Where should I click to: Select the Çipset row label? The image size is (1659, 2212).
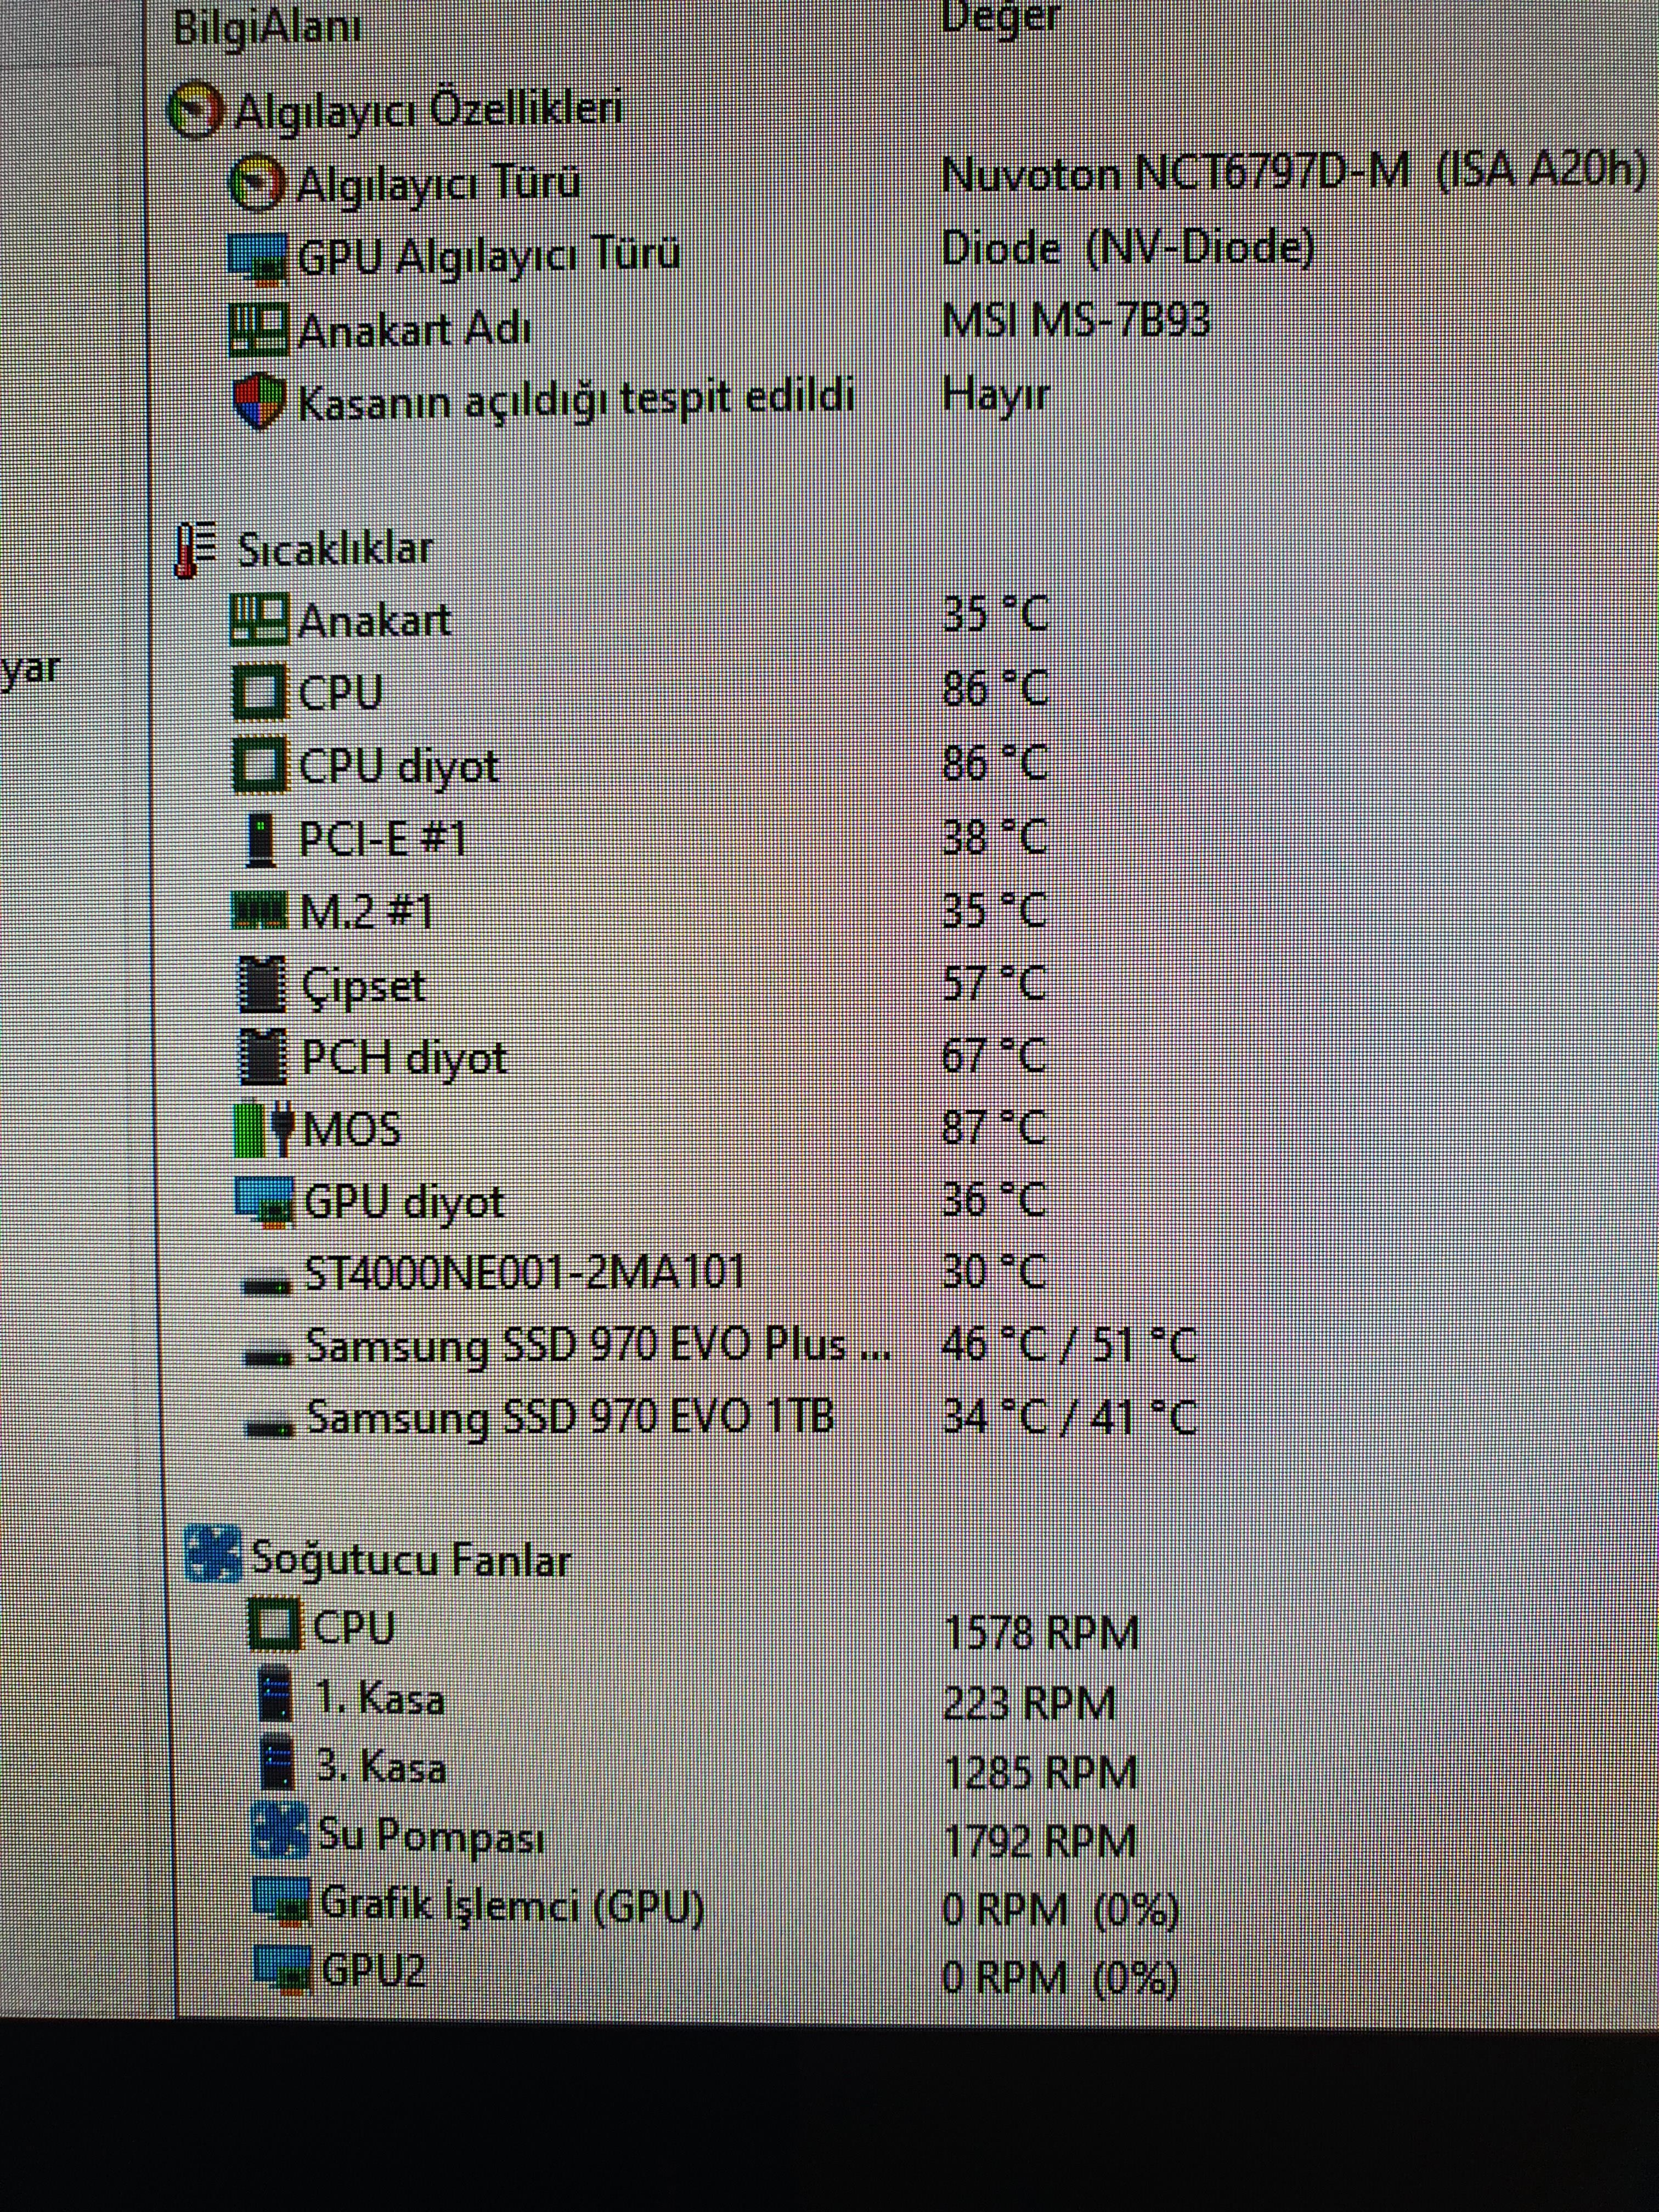[x=363, y=986]
